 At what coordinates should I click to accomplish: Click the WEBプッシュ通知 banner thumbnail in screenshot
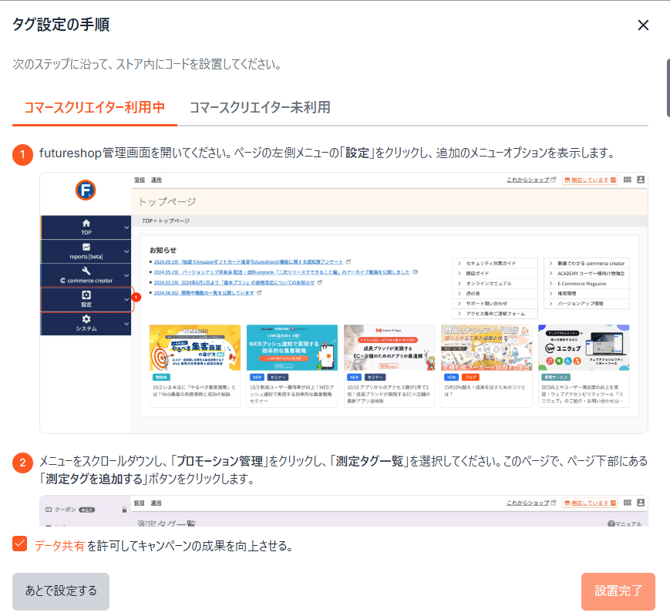(292, 348)
